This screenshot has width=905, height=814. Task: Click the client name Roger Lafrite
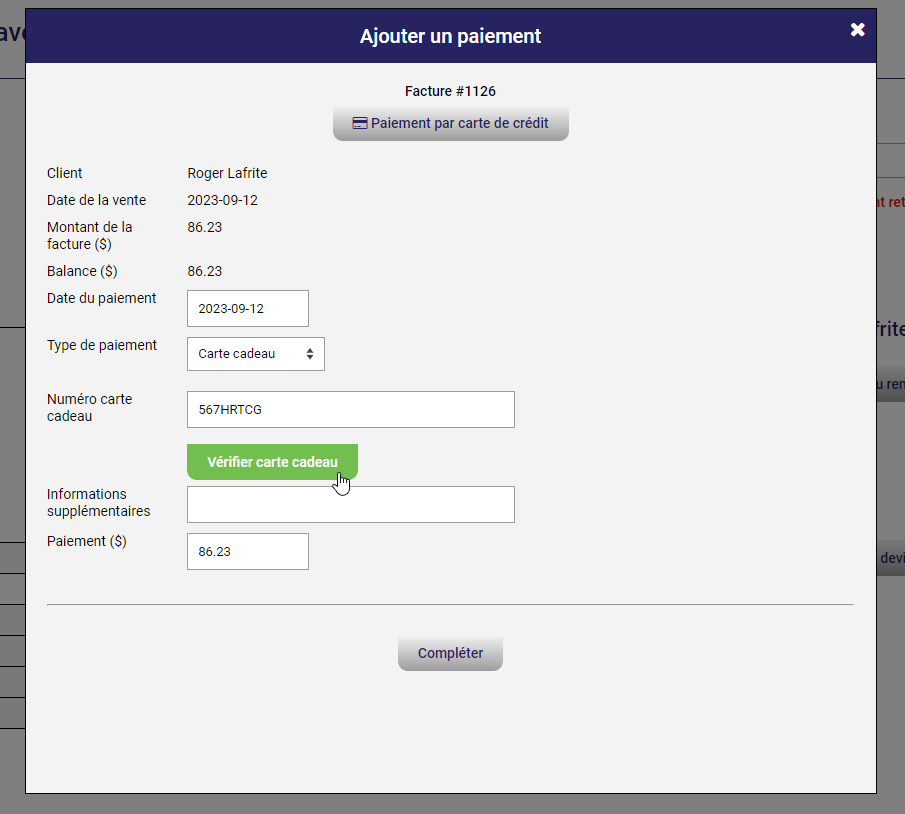pos(227,173)
